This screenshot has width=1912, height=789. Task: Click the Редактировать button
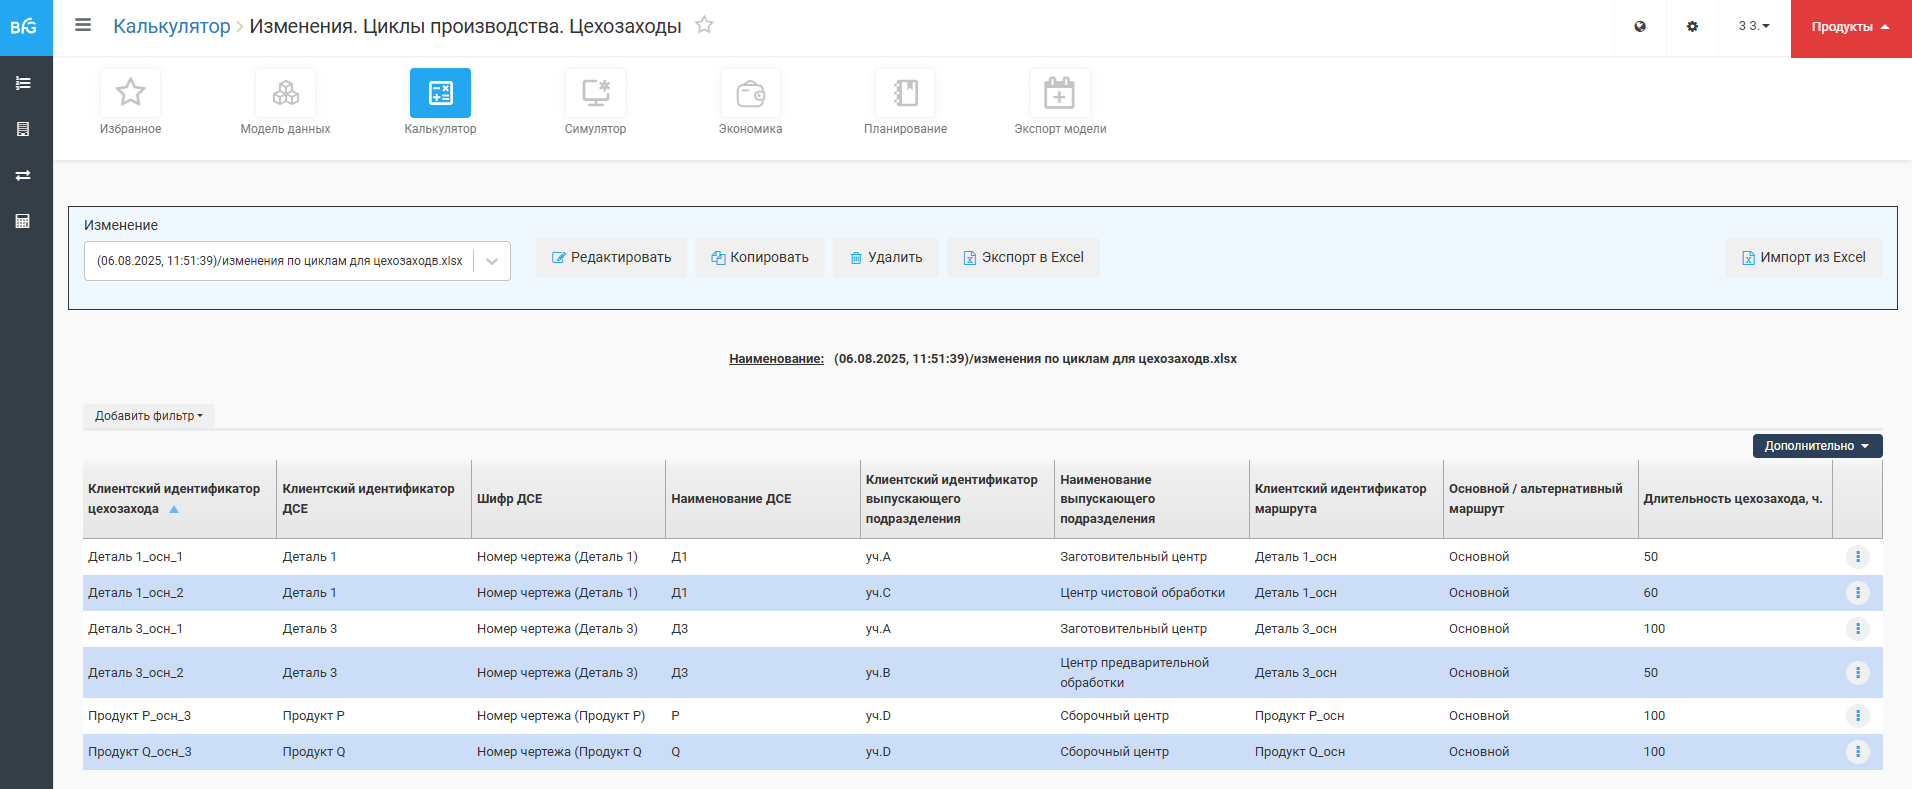coord(611,258)
